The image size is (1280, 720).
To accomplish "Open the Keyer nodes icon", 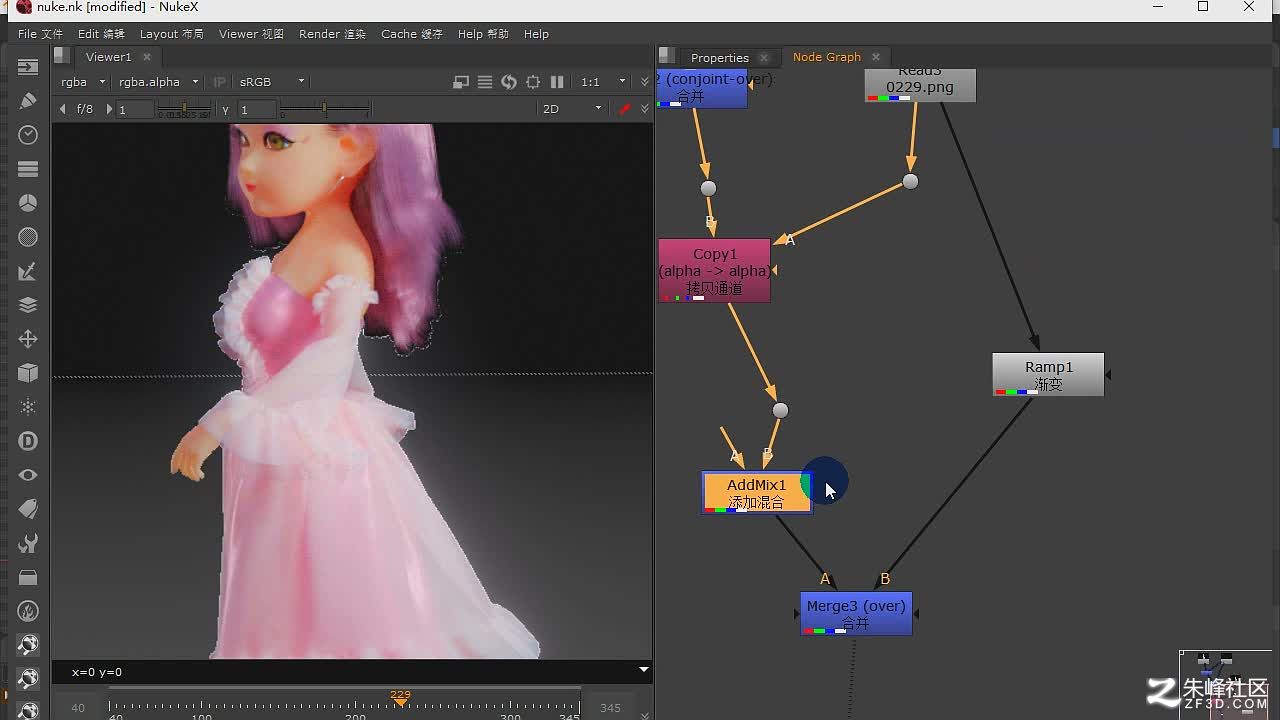I will tap(28, 271).
